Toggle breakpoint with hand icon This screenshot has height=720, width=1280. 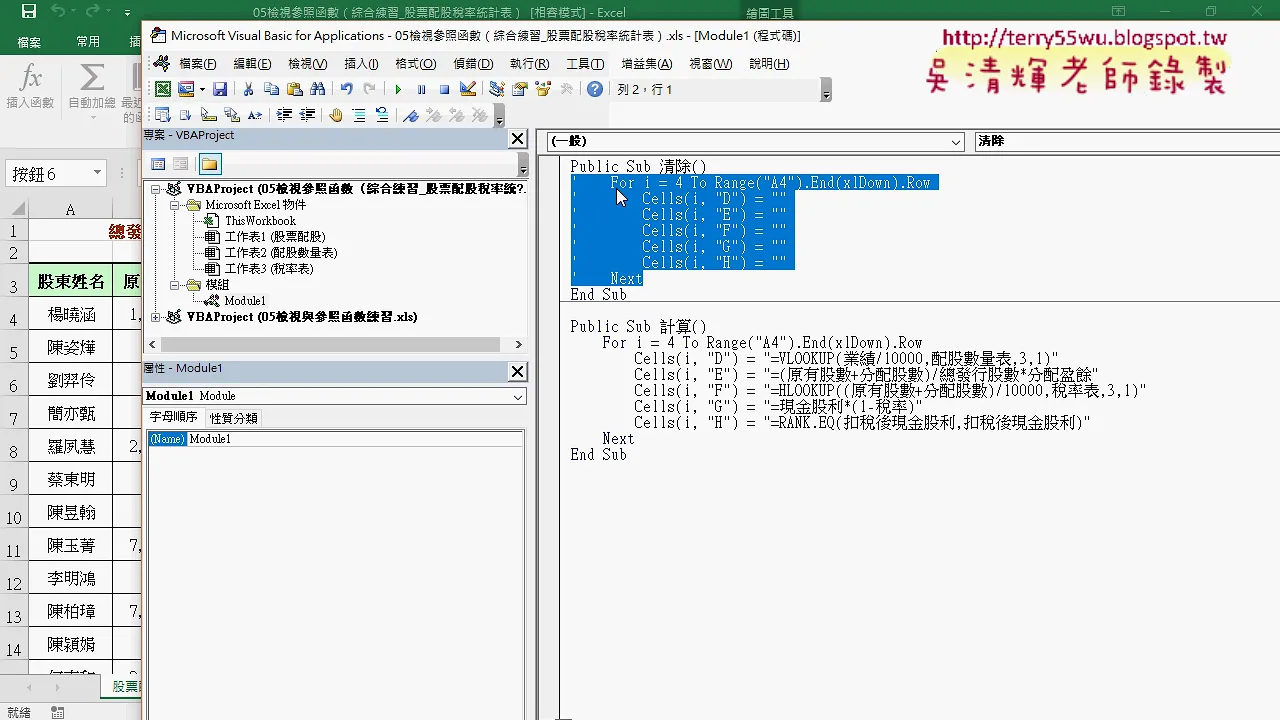pyautogui.click(x=336, y=115)
